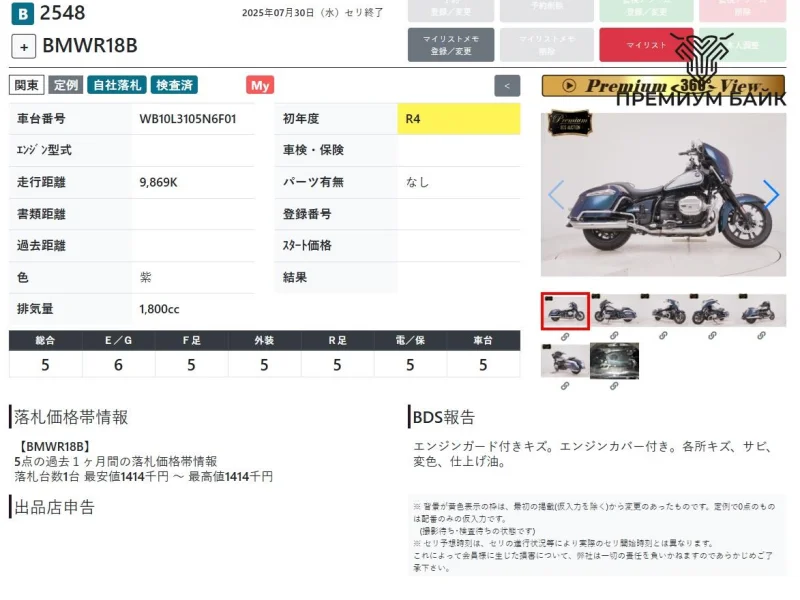Click the red My badge
This screenshot has width=800, height=600.
pyautogui.click(x=260, y=86)
